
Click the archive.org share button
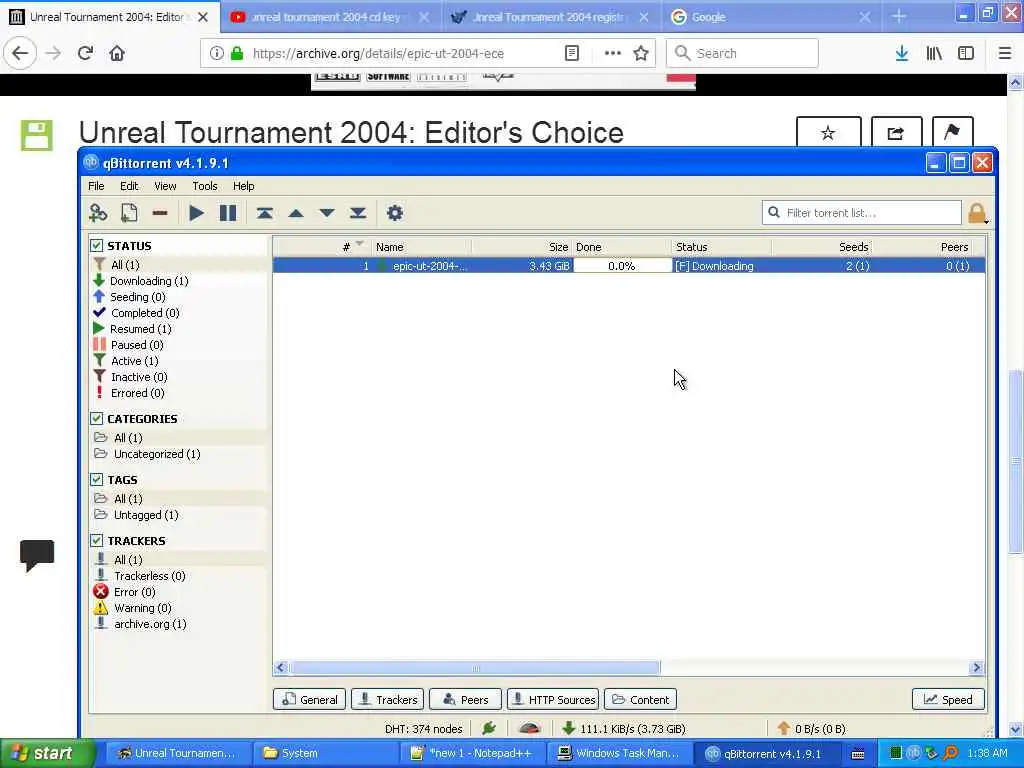(896, 133)
